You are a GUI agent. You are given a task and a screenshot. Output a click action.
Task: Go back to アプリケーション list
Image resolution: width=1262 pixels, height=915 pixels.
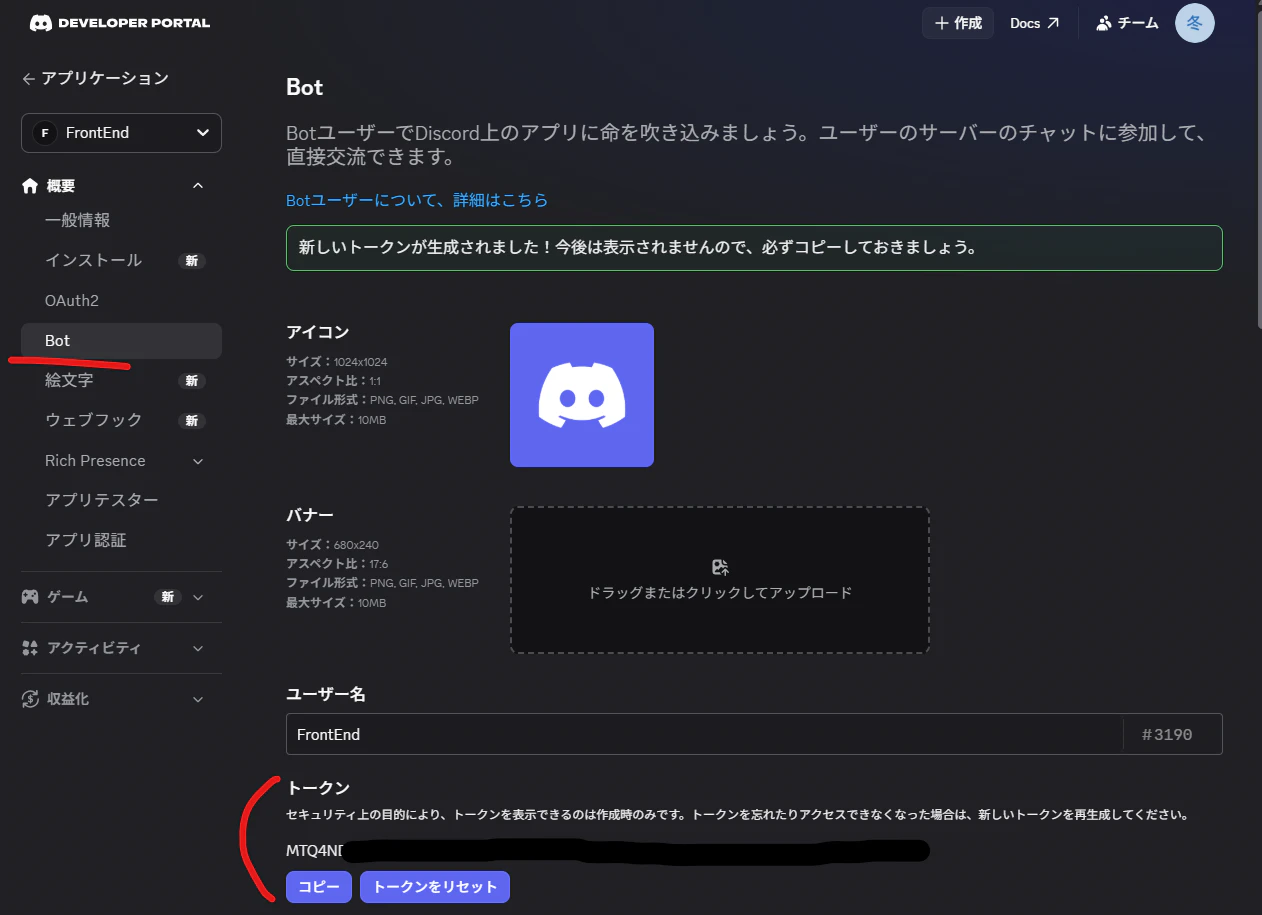(95, 78)
